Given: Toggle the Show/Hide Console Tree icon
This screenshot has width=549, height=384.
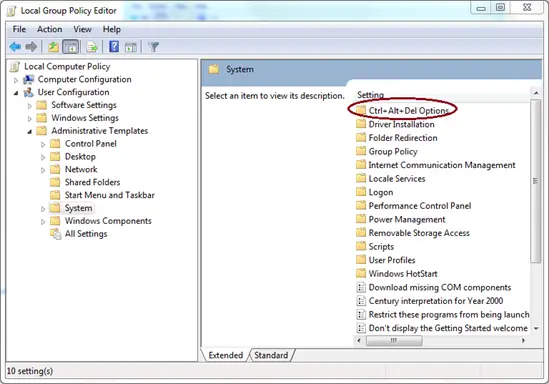Looking at the screenshot, I should (71, 47).
